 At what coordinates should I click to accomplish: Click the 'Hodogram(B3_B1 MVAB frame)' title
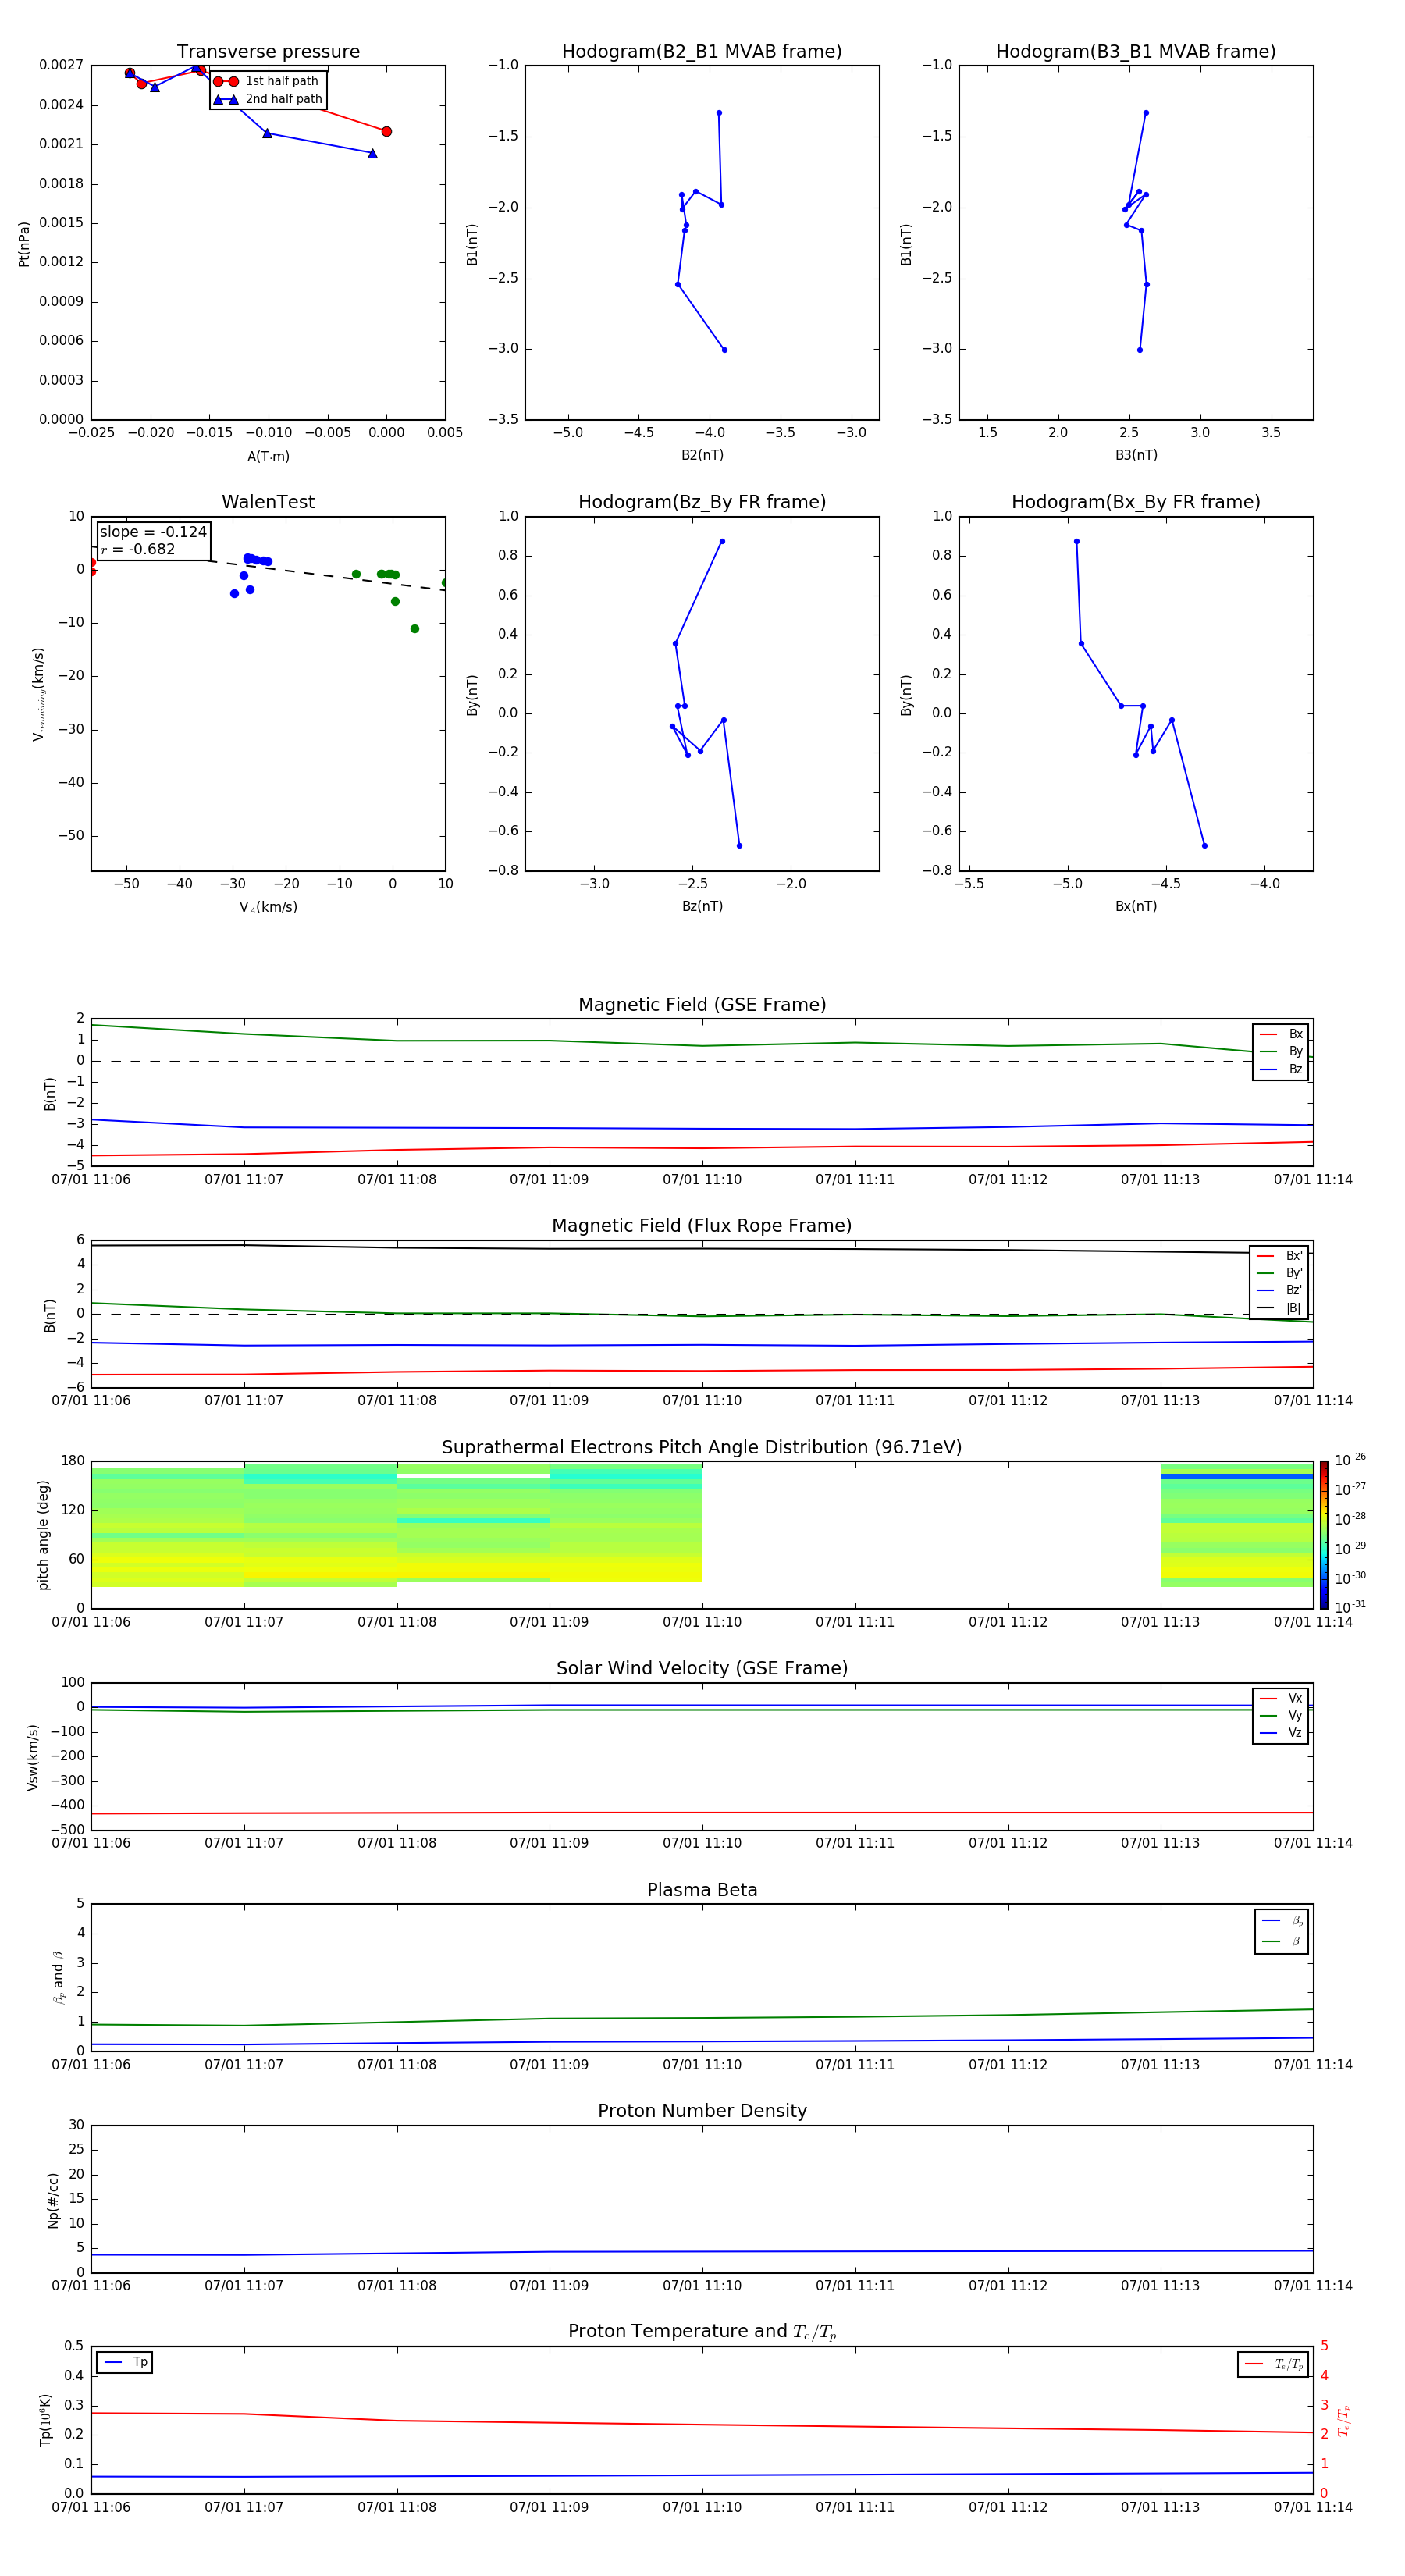point(1136,52)
